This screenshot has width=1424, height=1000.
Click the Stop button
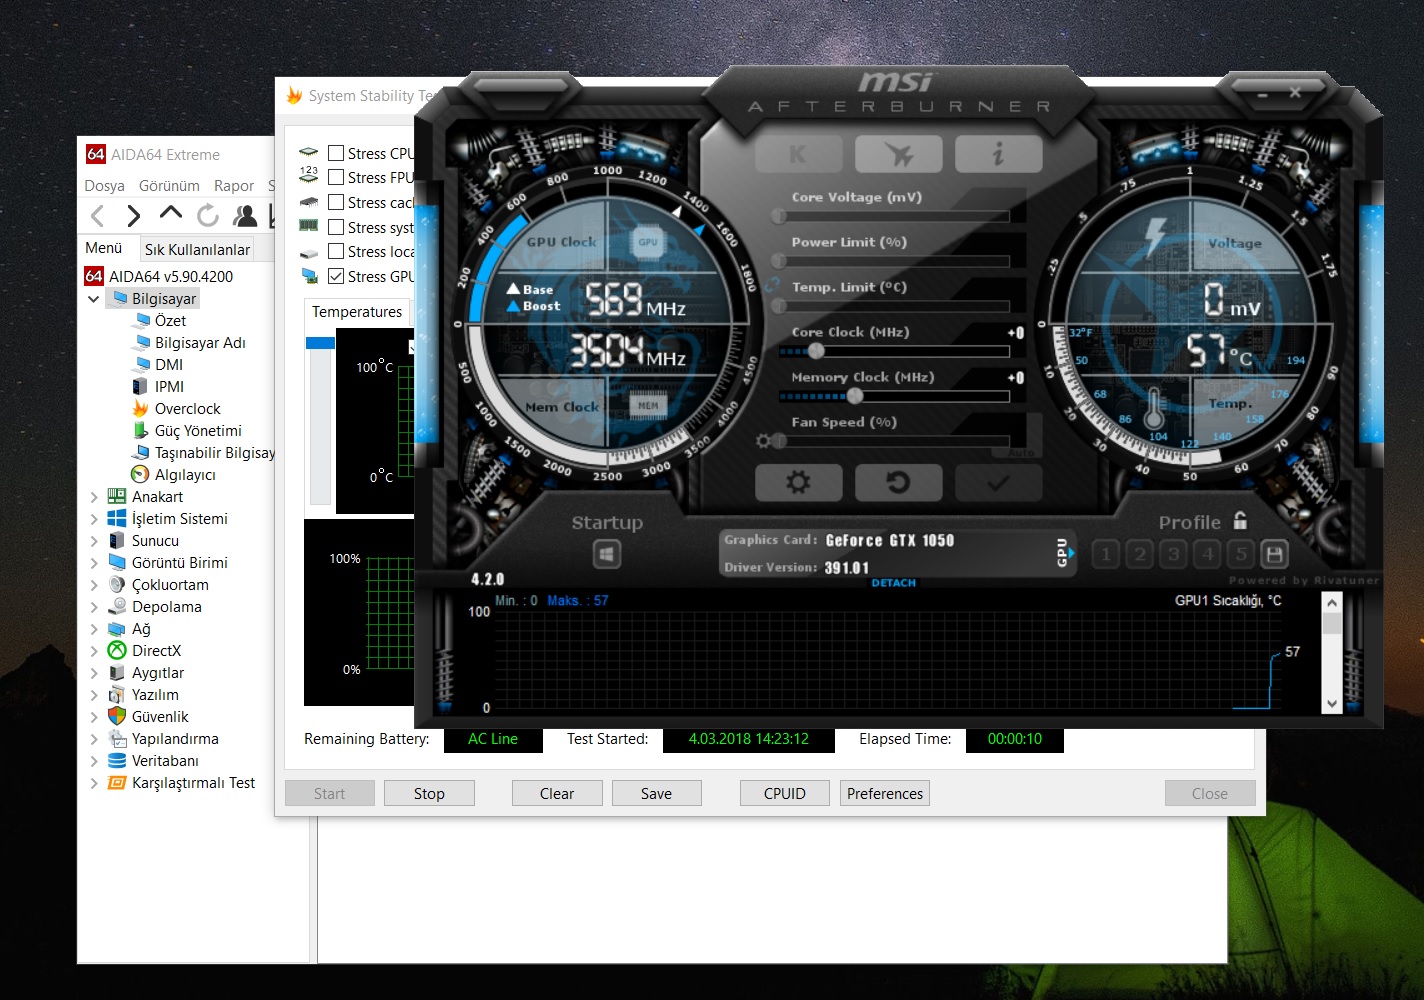tap(429, 793)
